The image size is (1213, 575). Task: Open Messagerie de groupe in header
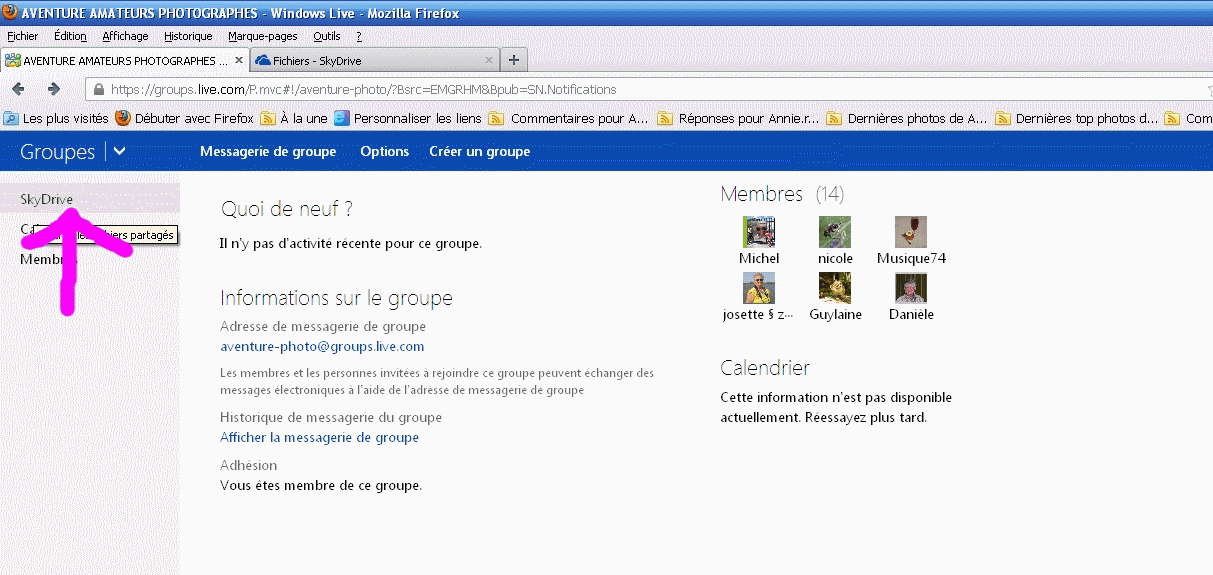click(268, 152)
